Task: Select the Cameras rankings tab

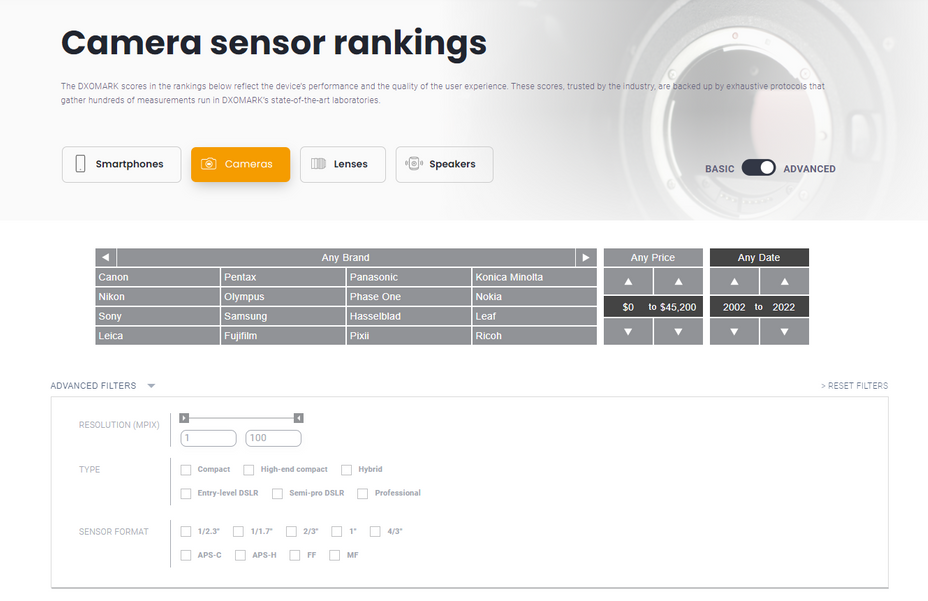Action: 240,165
